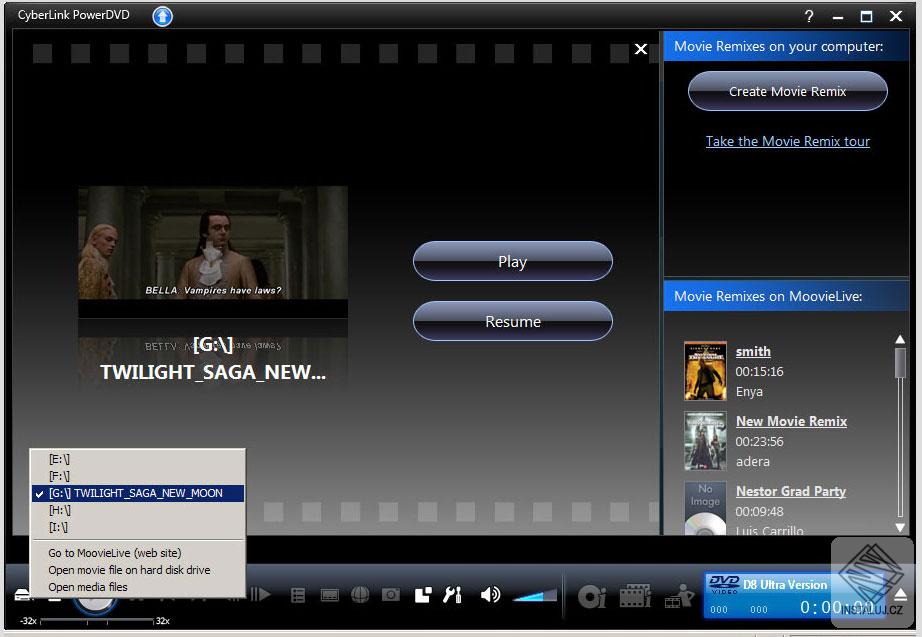This screenshot has width=922, height=637.
Task: Choose Open media files menu entry
Action: (x=88, y=587)
